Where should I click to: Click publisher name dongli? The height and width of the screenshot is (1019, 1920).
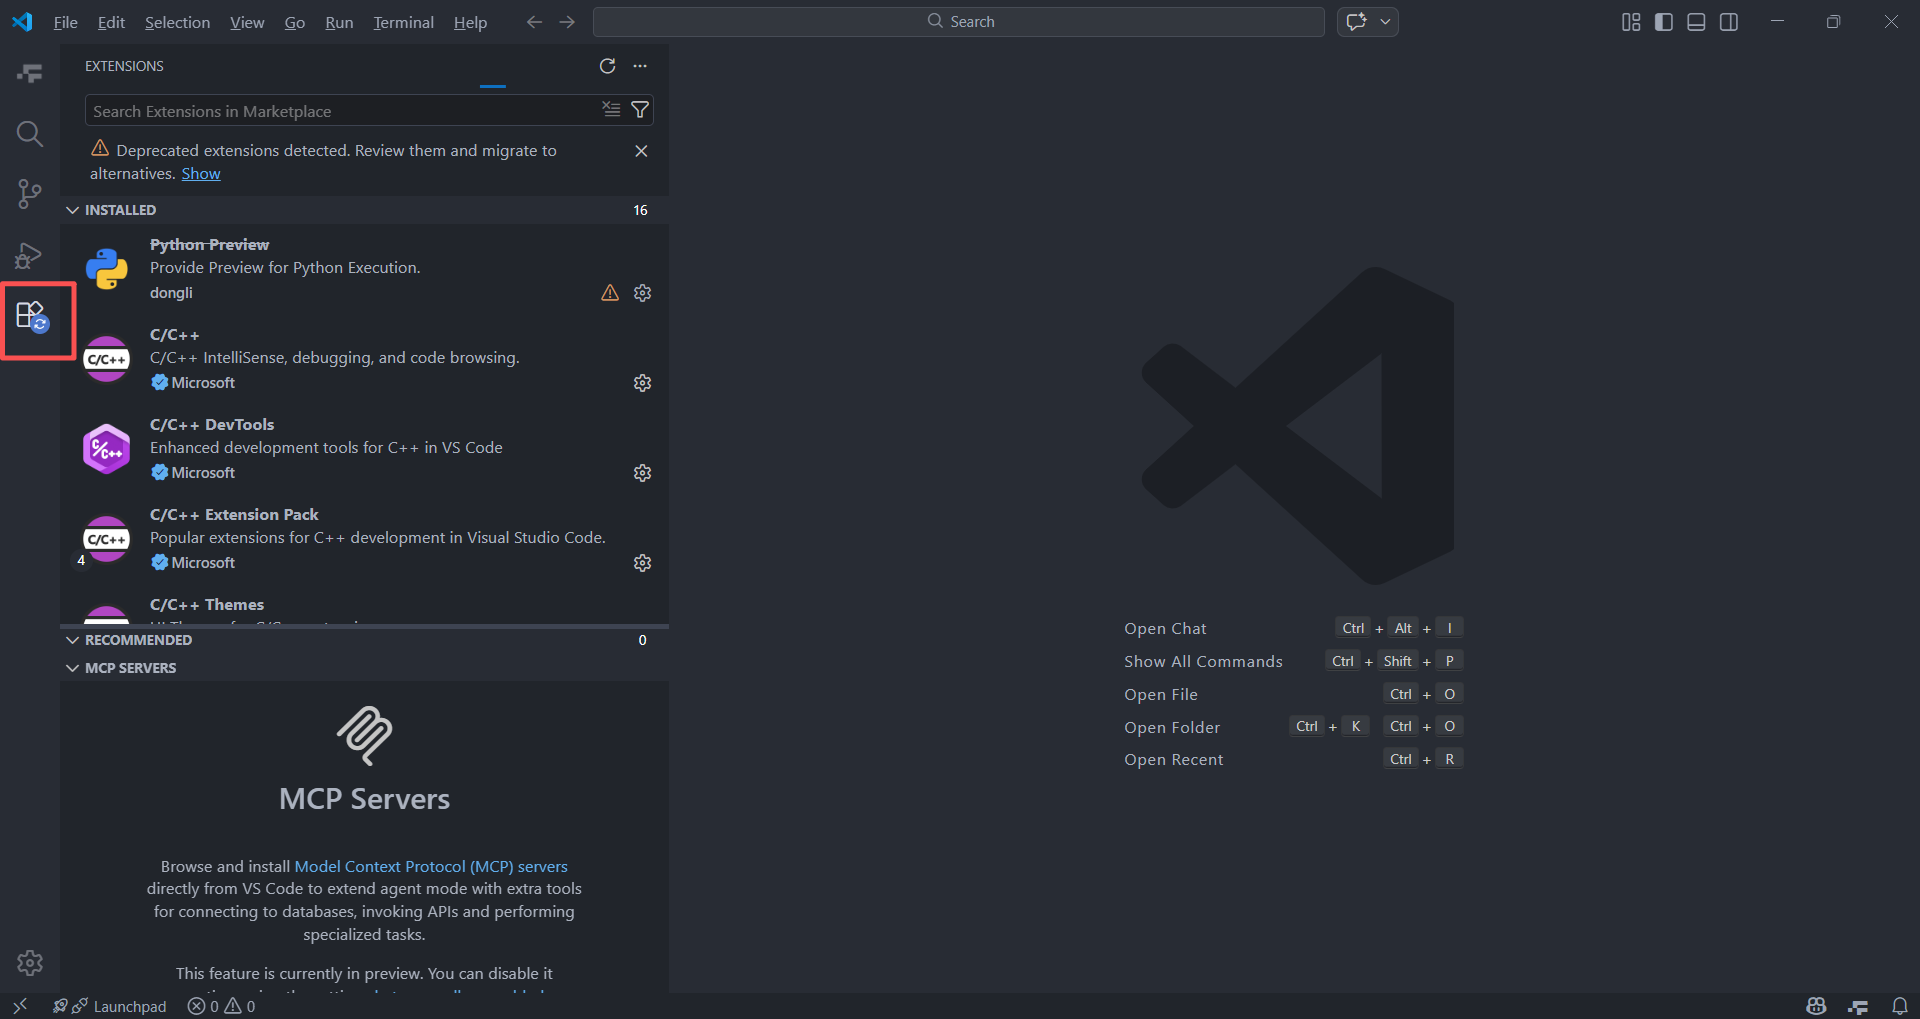[x=171, y=293]
